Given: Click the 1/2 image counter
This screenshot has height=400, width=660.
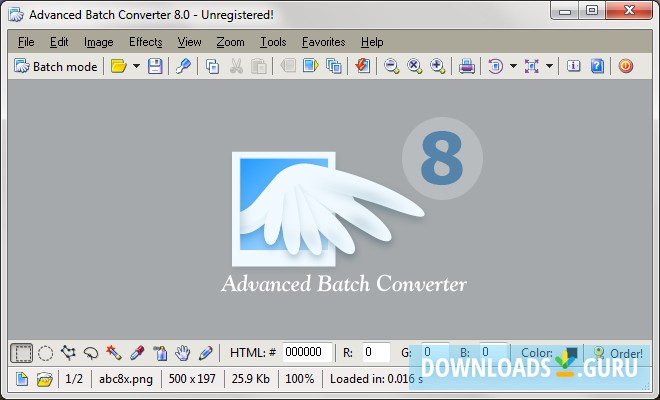Looking at the screenshot, I should pyautogui.click(x=74, y=379).
